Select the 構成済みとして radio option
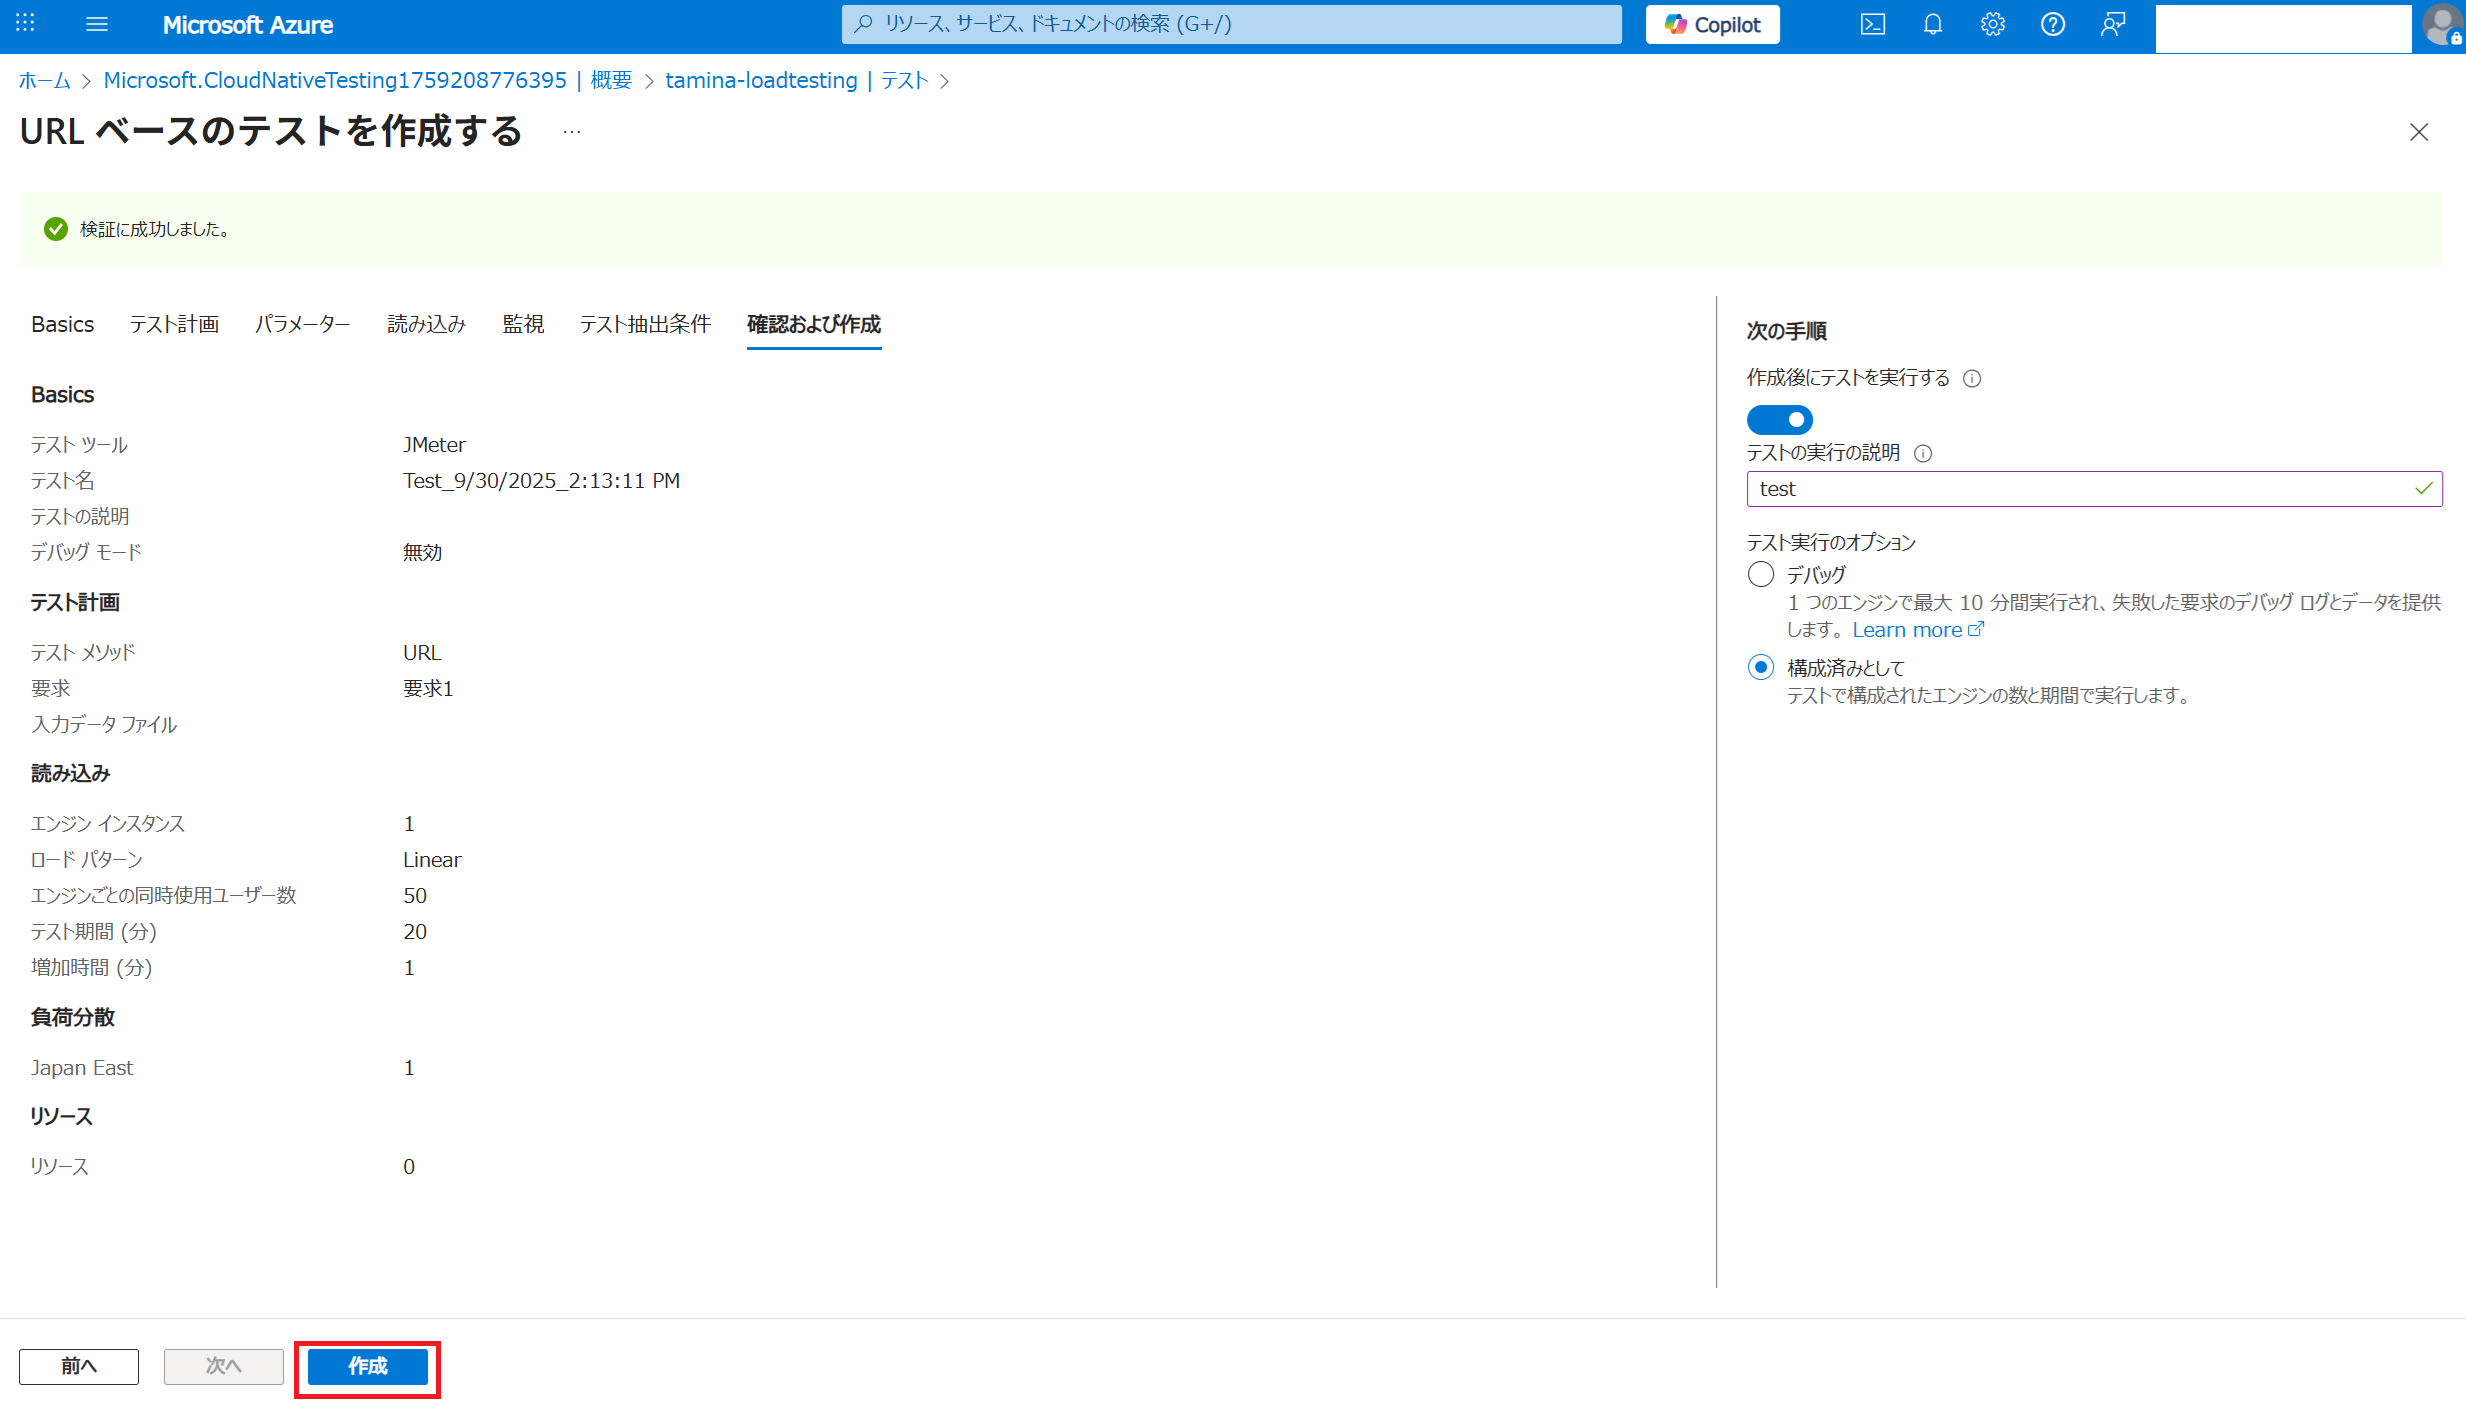Screen dimensions: 2466x1405 coord(1761,667)
